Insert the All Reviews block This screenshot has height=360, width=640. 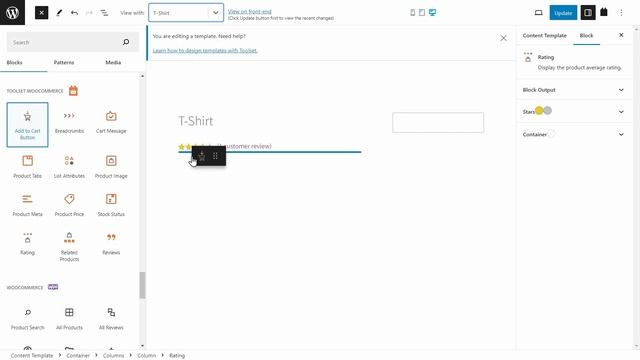(111, 319)
